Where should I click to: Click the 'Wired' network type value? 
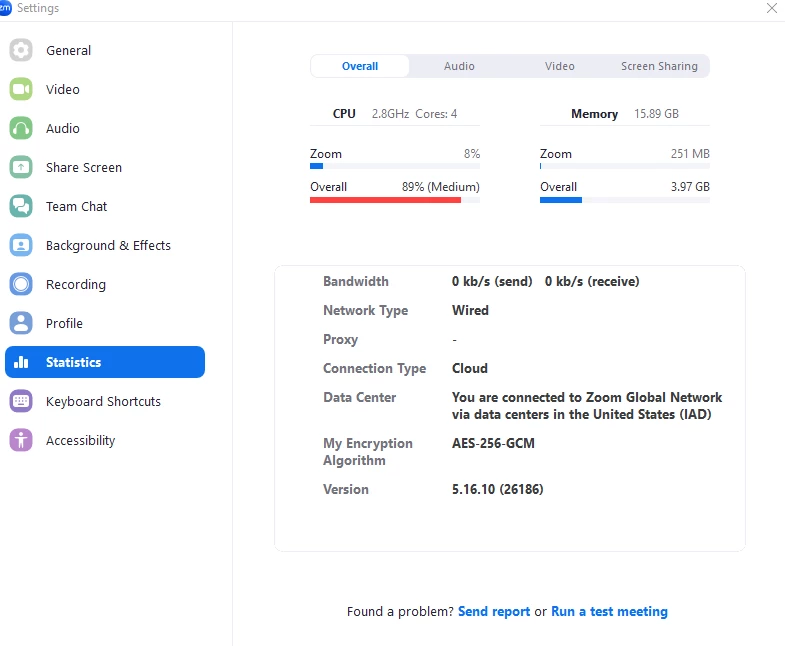click(x=470, y=310)
